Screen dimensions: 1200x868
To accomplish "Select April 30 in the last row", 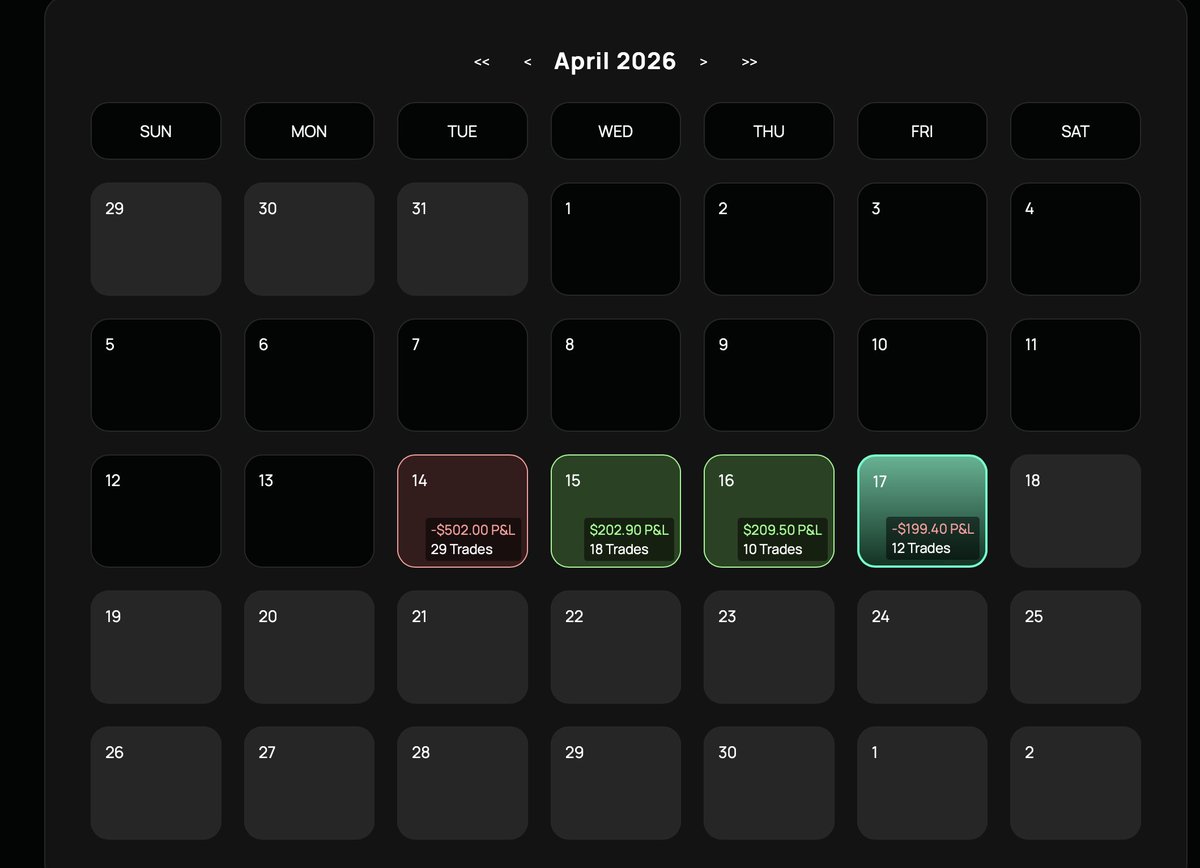I will click(769, 783).
